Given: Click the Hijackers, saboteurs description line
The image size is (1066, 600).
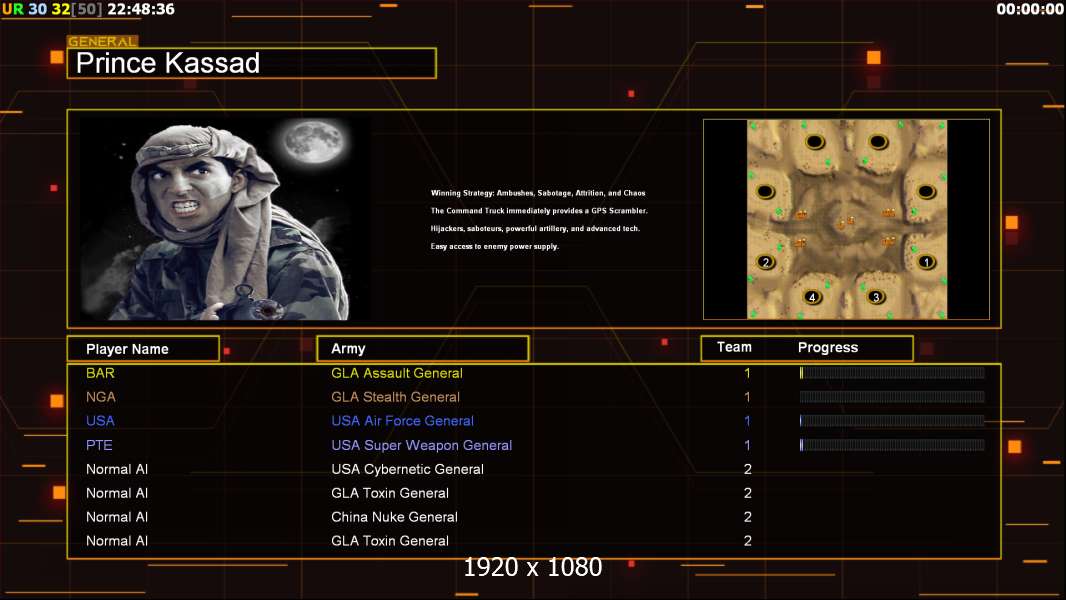Looking at the screenshot, I should tap(535, 228).
